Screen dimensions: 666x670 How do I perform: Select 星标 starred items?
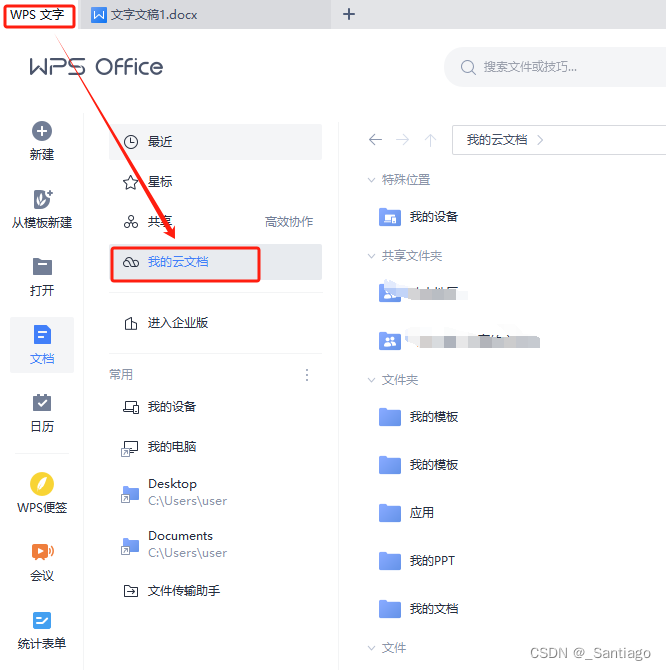pos(215,182)
